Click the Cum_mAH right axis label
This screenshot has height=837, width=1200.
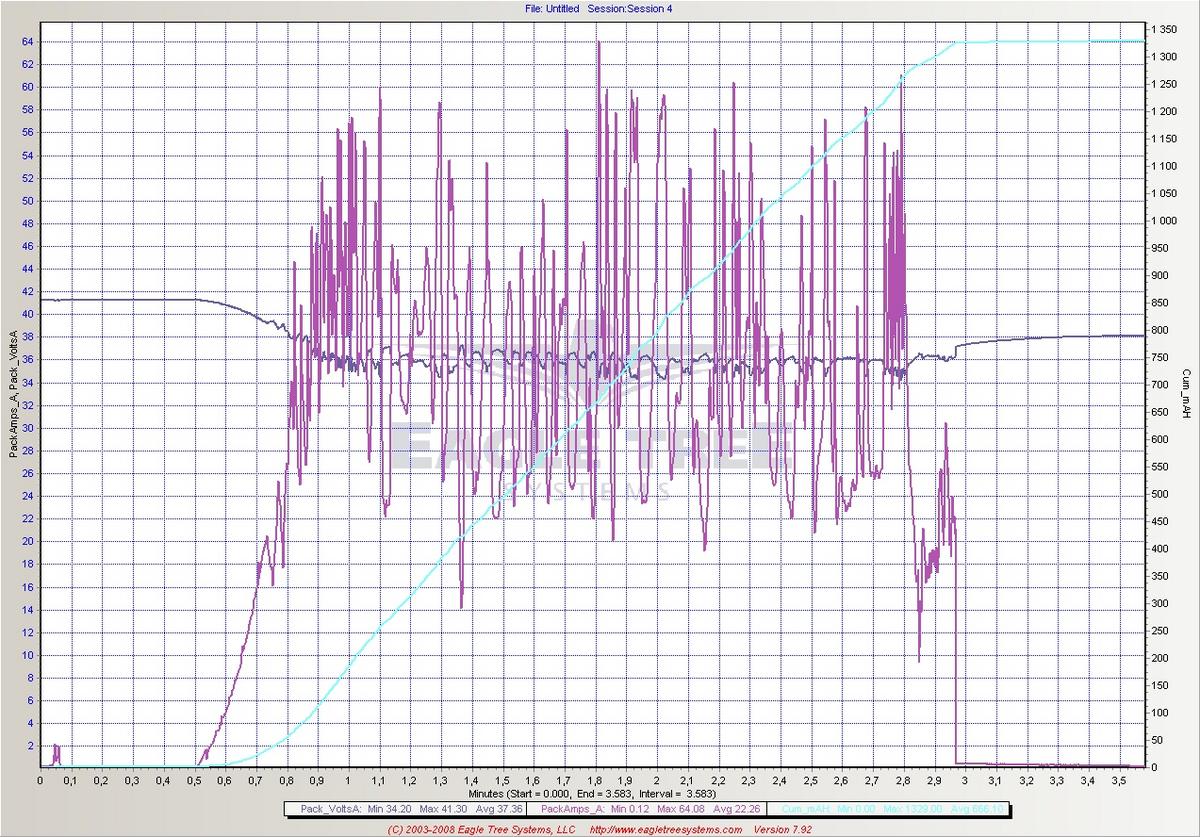click(x=1186, y=395)
